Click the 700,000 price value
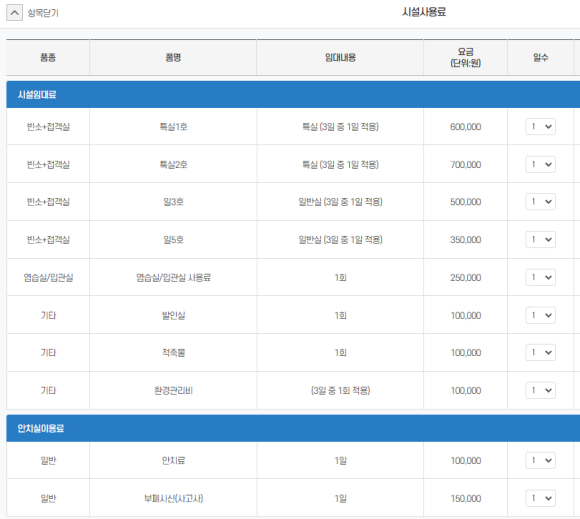The height and width of the screenshot is (519, 580). point(465,165)
